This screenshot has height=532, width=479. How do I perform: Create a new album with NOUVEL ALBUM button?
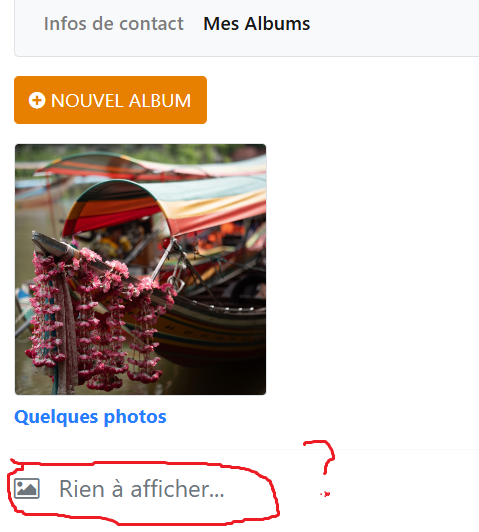(111, 100)
